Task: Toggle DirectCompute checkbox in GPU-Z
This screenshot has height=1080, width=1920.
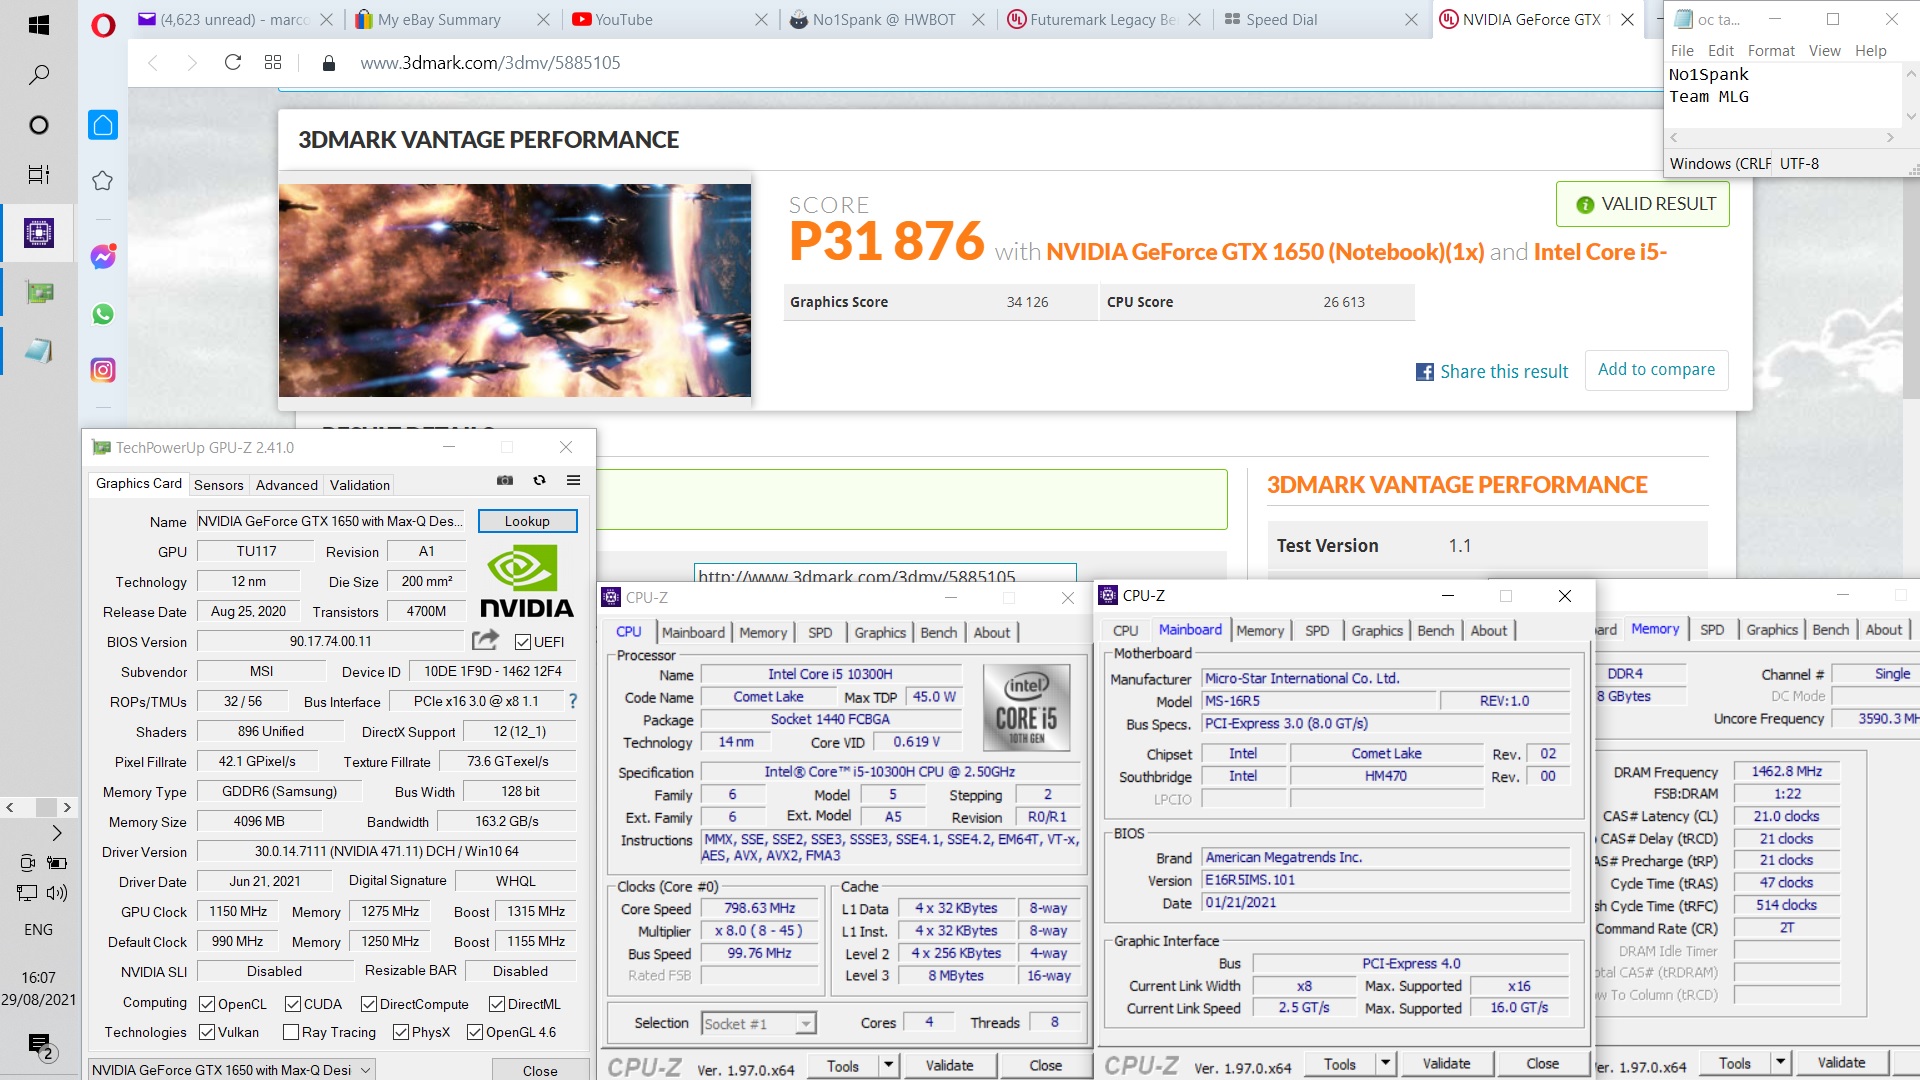Action: point(369,1004)
